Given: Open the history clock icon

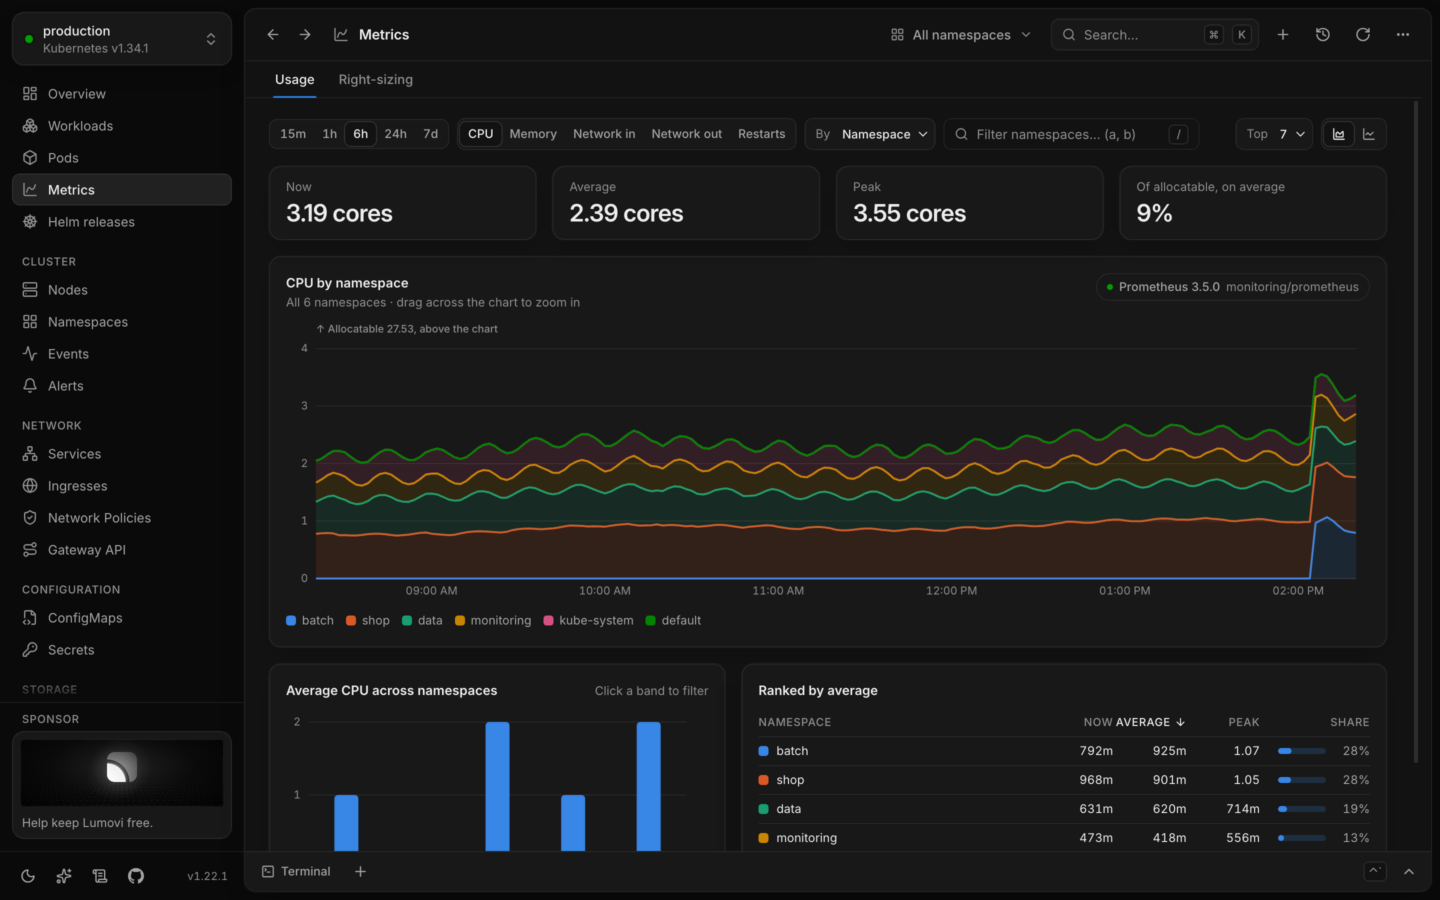Looking at the screenshot, I should coord(1323,35).
